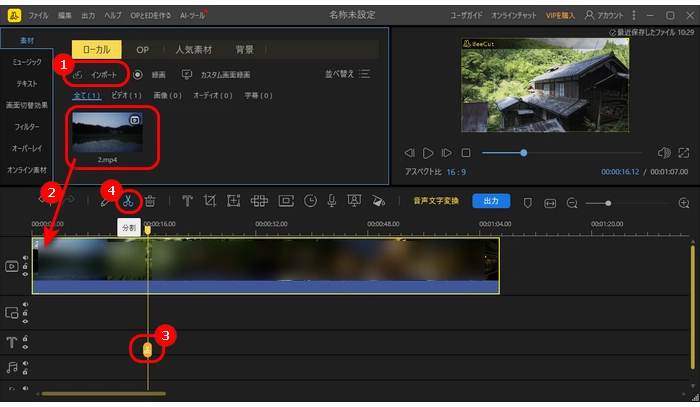Toggle fullscreen preview mode
Image resolution: width=700 pixels, height=407 pixels.
(683, 153)
